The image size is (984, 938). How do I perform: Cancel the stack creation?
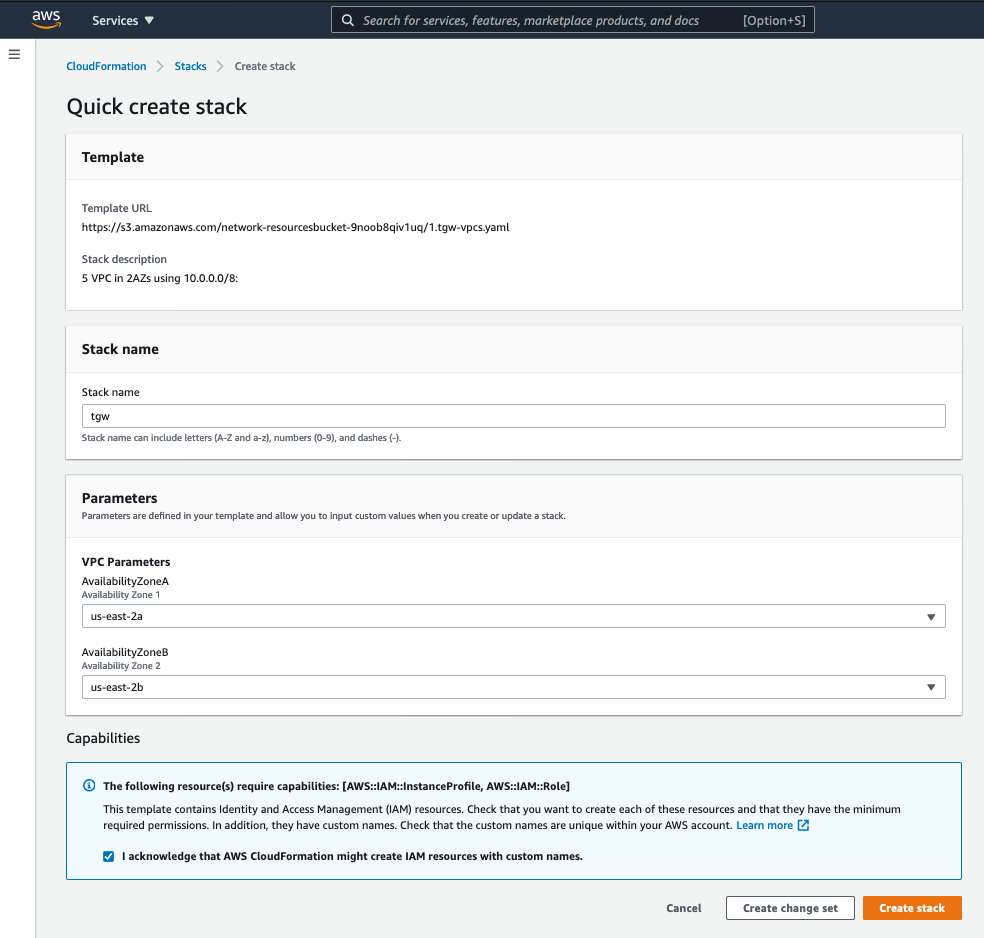pos(684,908)
